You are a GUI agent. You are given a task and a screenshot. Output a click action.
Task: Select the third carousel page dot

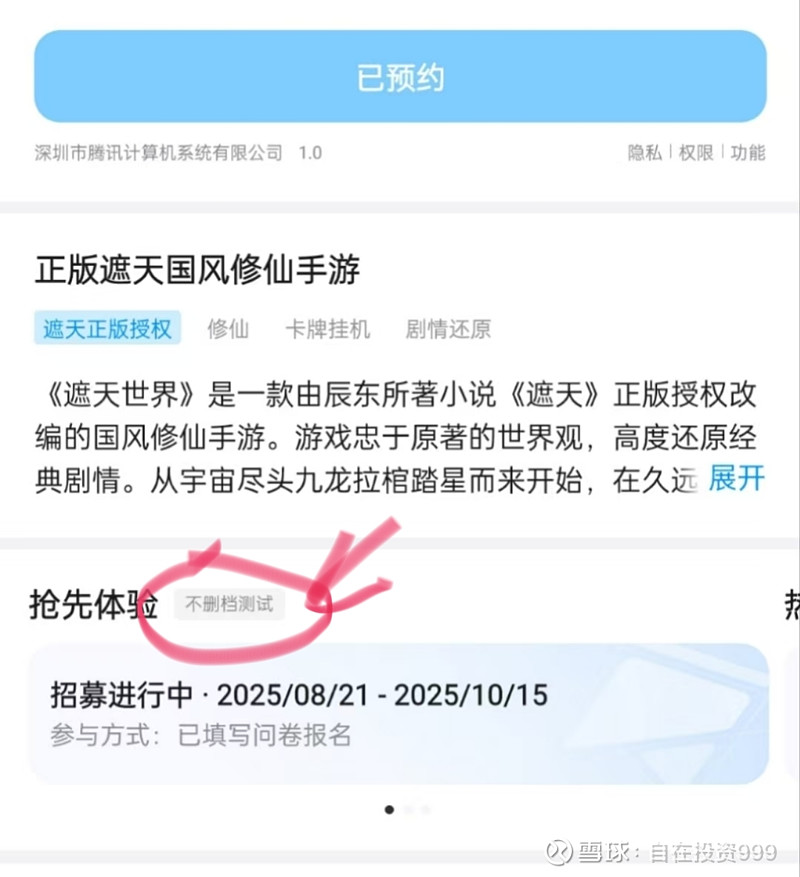coord(426,809)
